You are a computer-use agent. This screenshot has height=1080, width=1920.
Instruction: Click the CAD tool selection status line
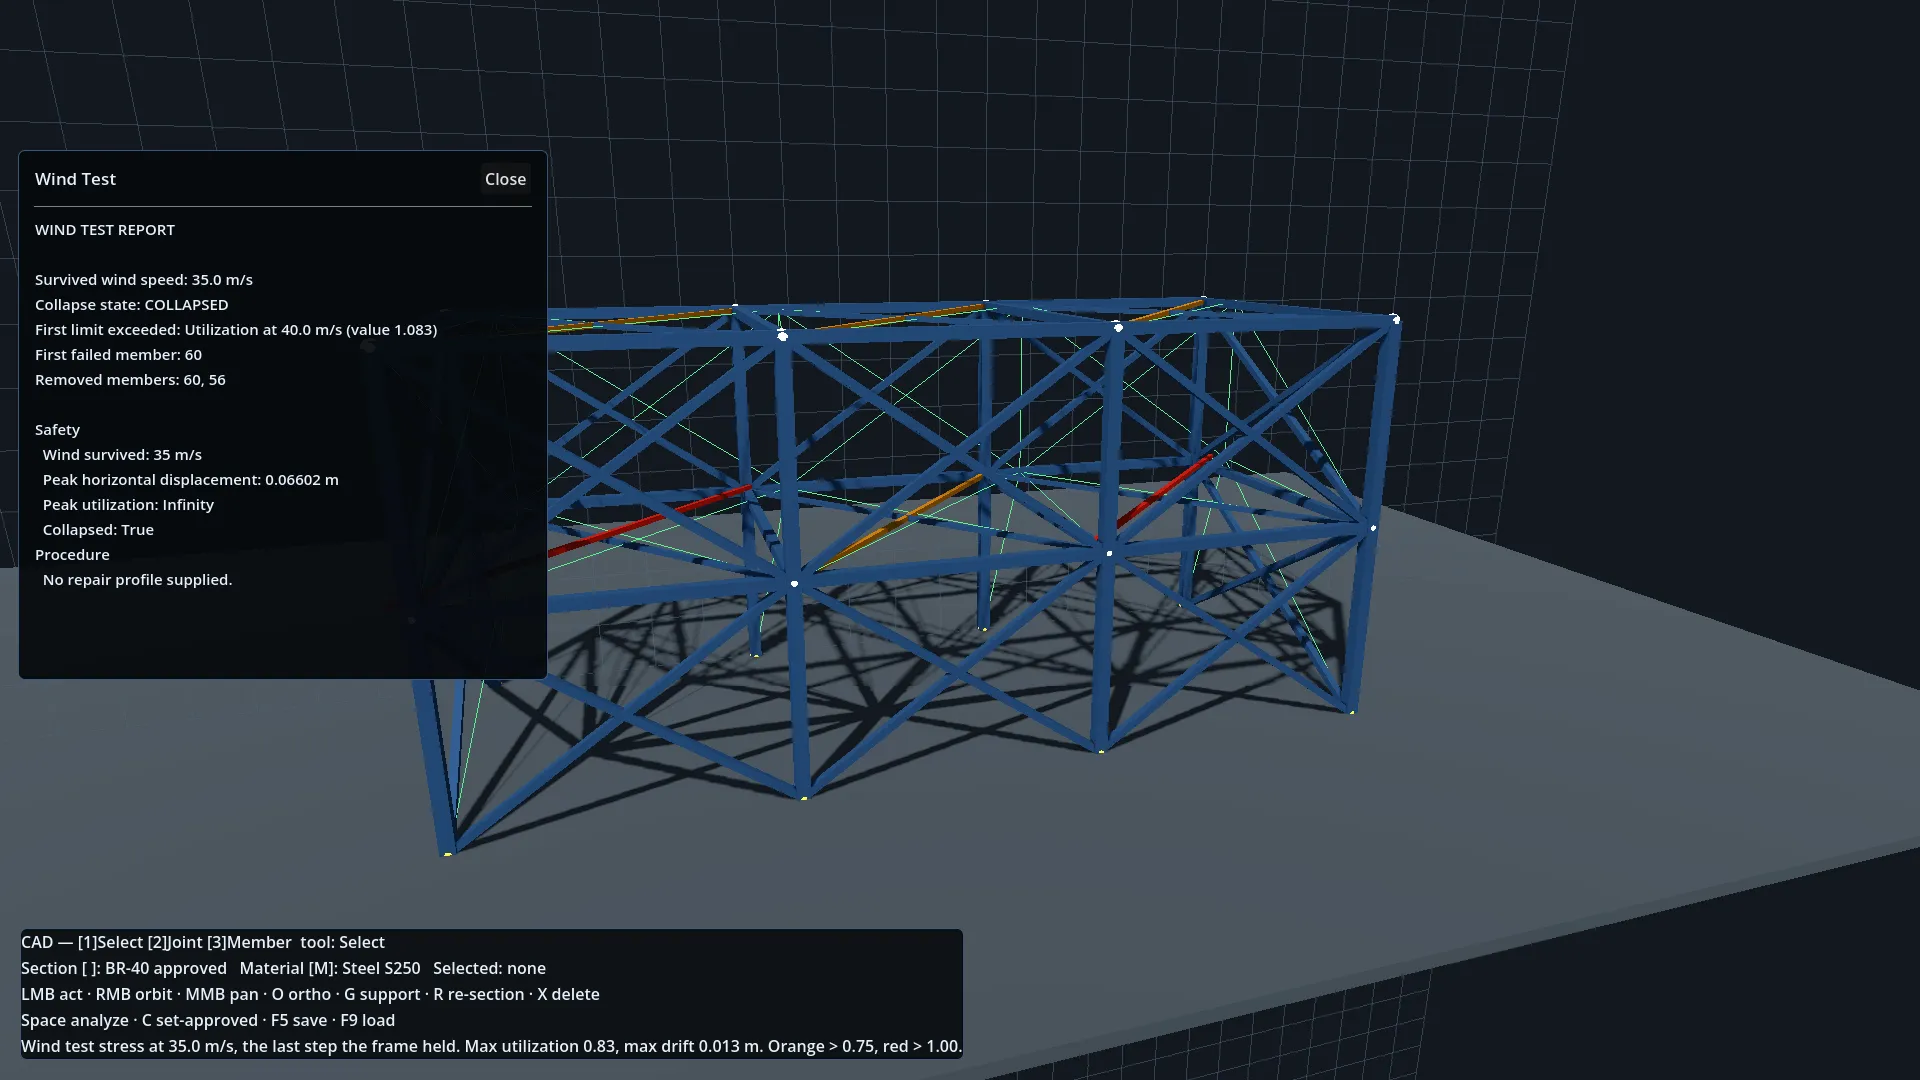click(203, 942)
